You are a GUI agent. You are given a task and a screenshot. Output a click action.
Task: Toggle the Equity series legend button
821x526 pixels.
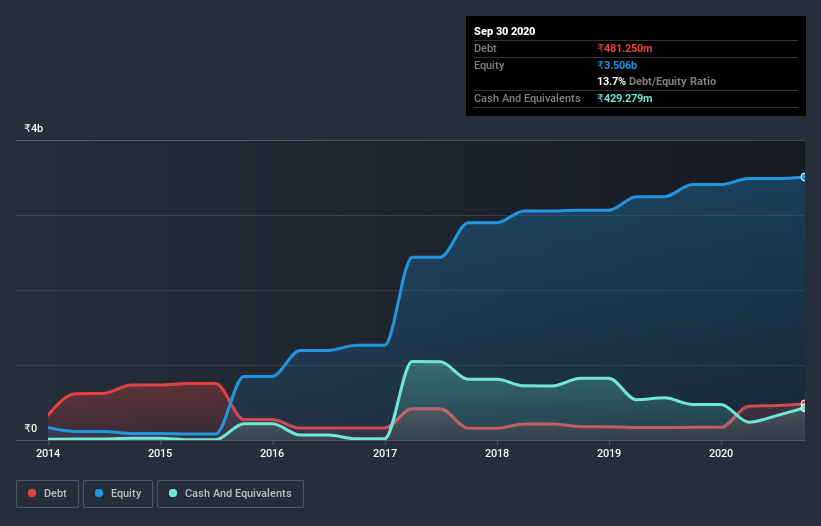118,494
